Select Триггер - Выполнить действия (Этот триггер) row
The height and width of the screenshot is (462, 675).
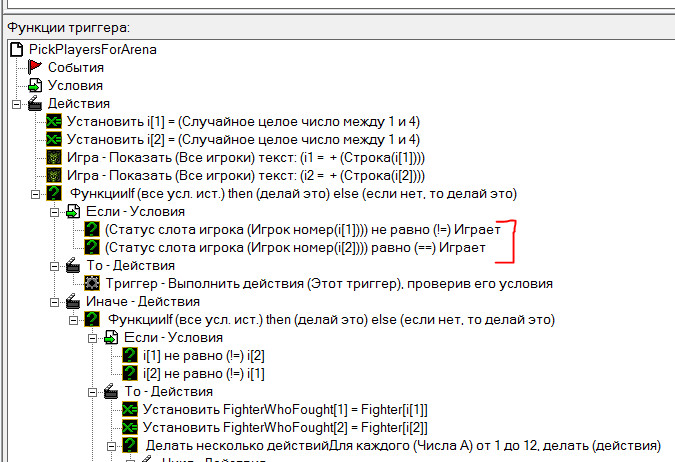[x=329, y=283]
